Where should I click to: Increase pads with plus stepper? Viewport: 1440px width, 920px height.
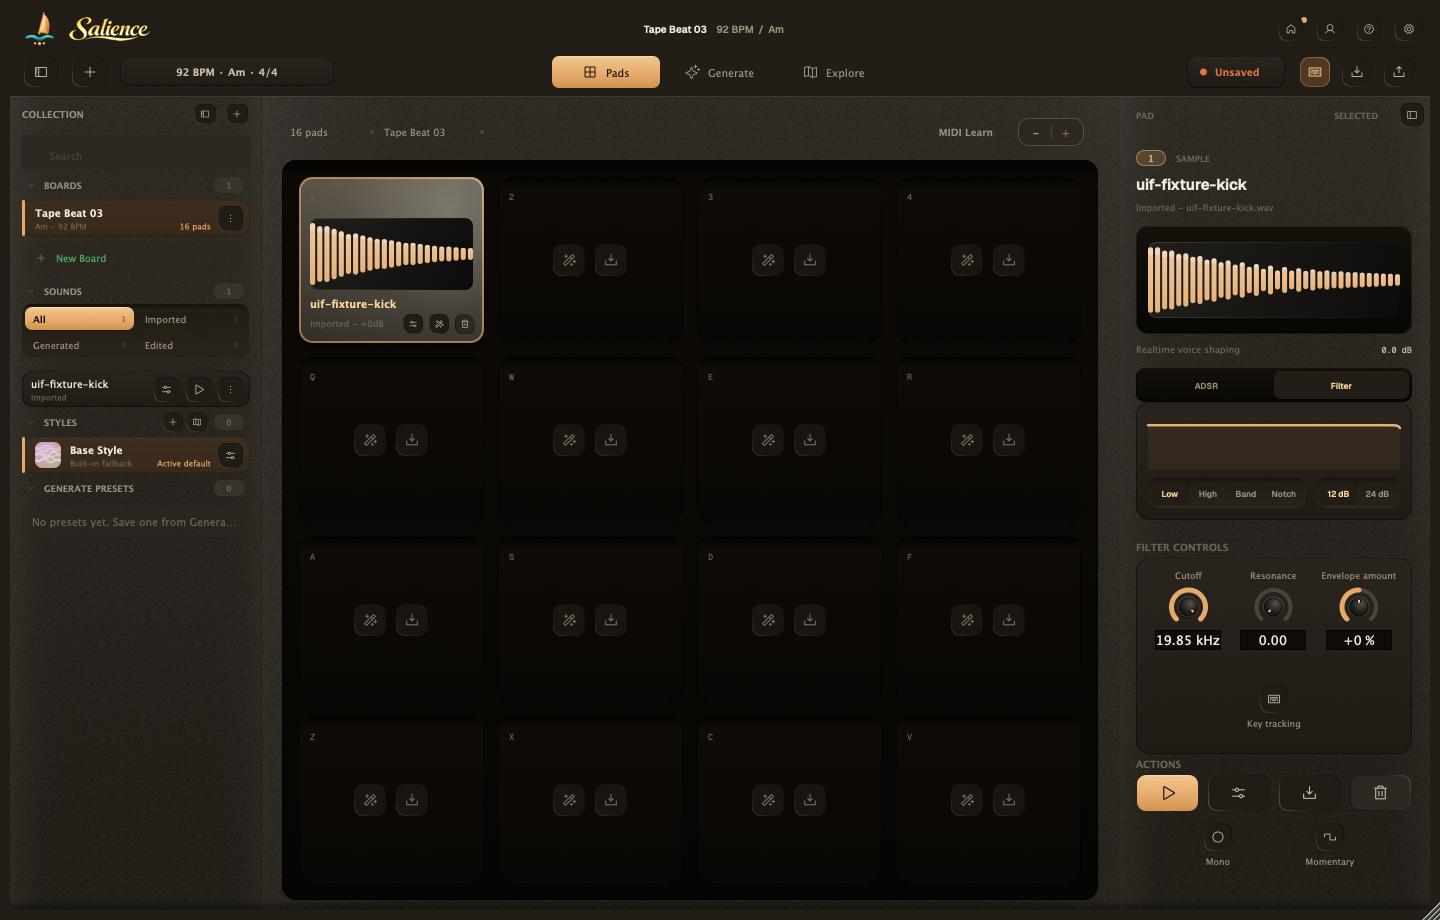(x=1066, y=133)
